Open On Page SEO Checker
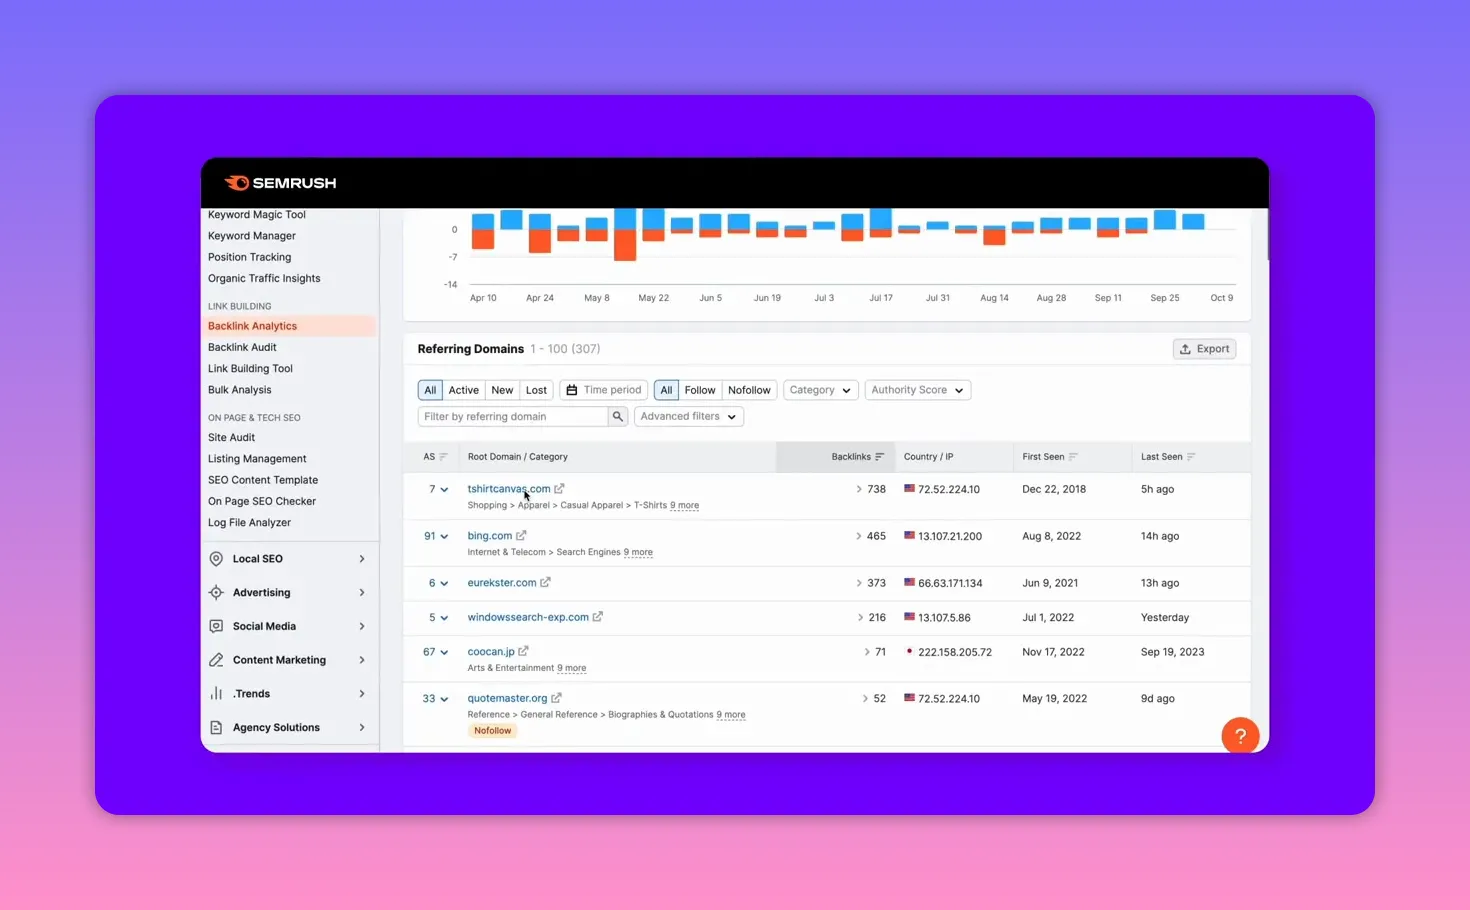Image resolution: width=1470 pixels, height=910 pixels. (x=262, y=501)
